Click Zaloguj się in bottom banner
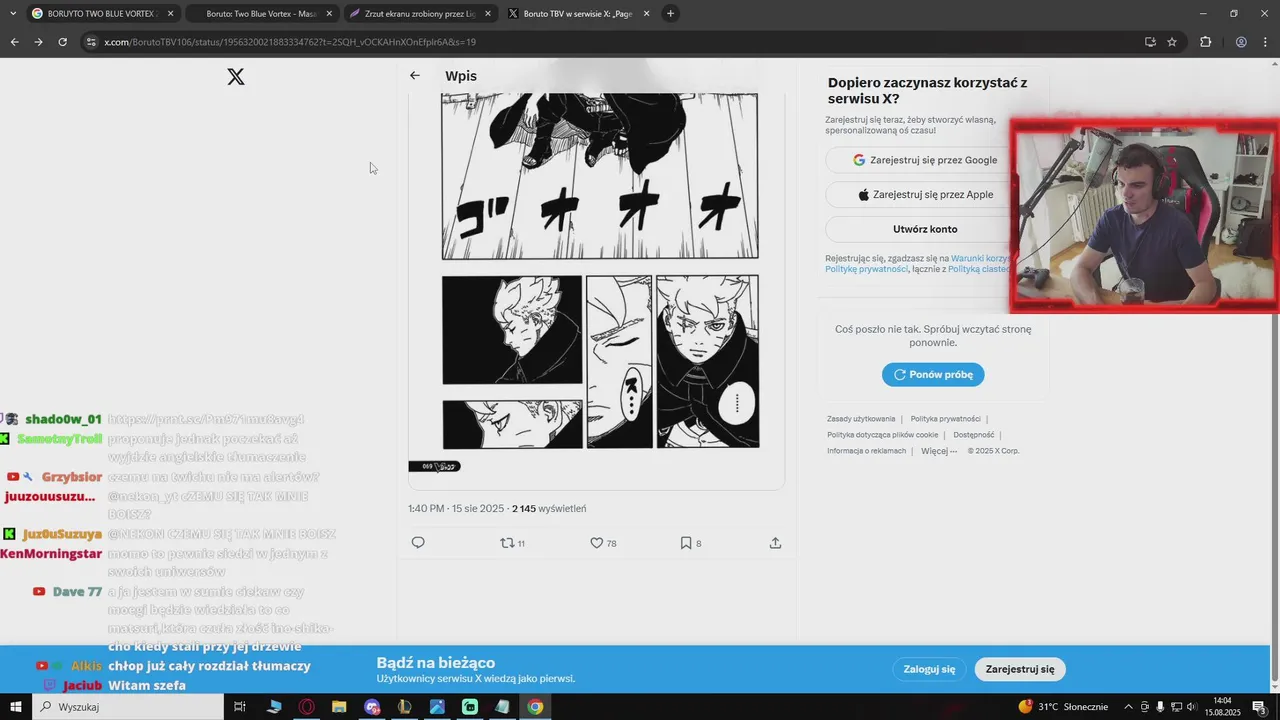 tap(929, 669)
